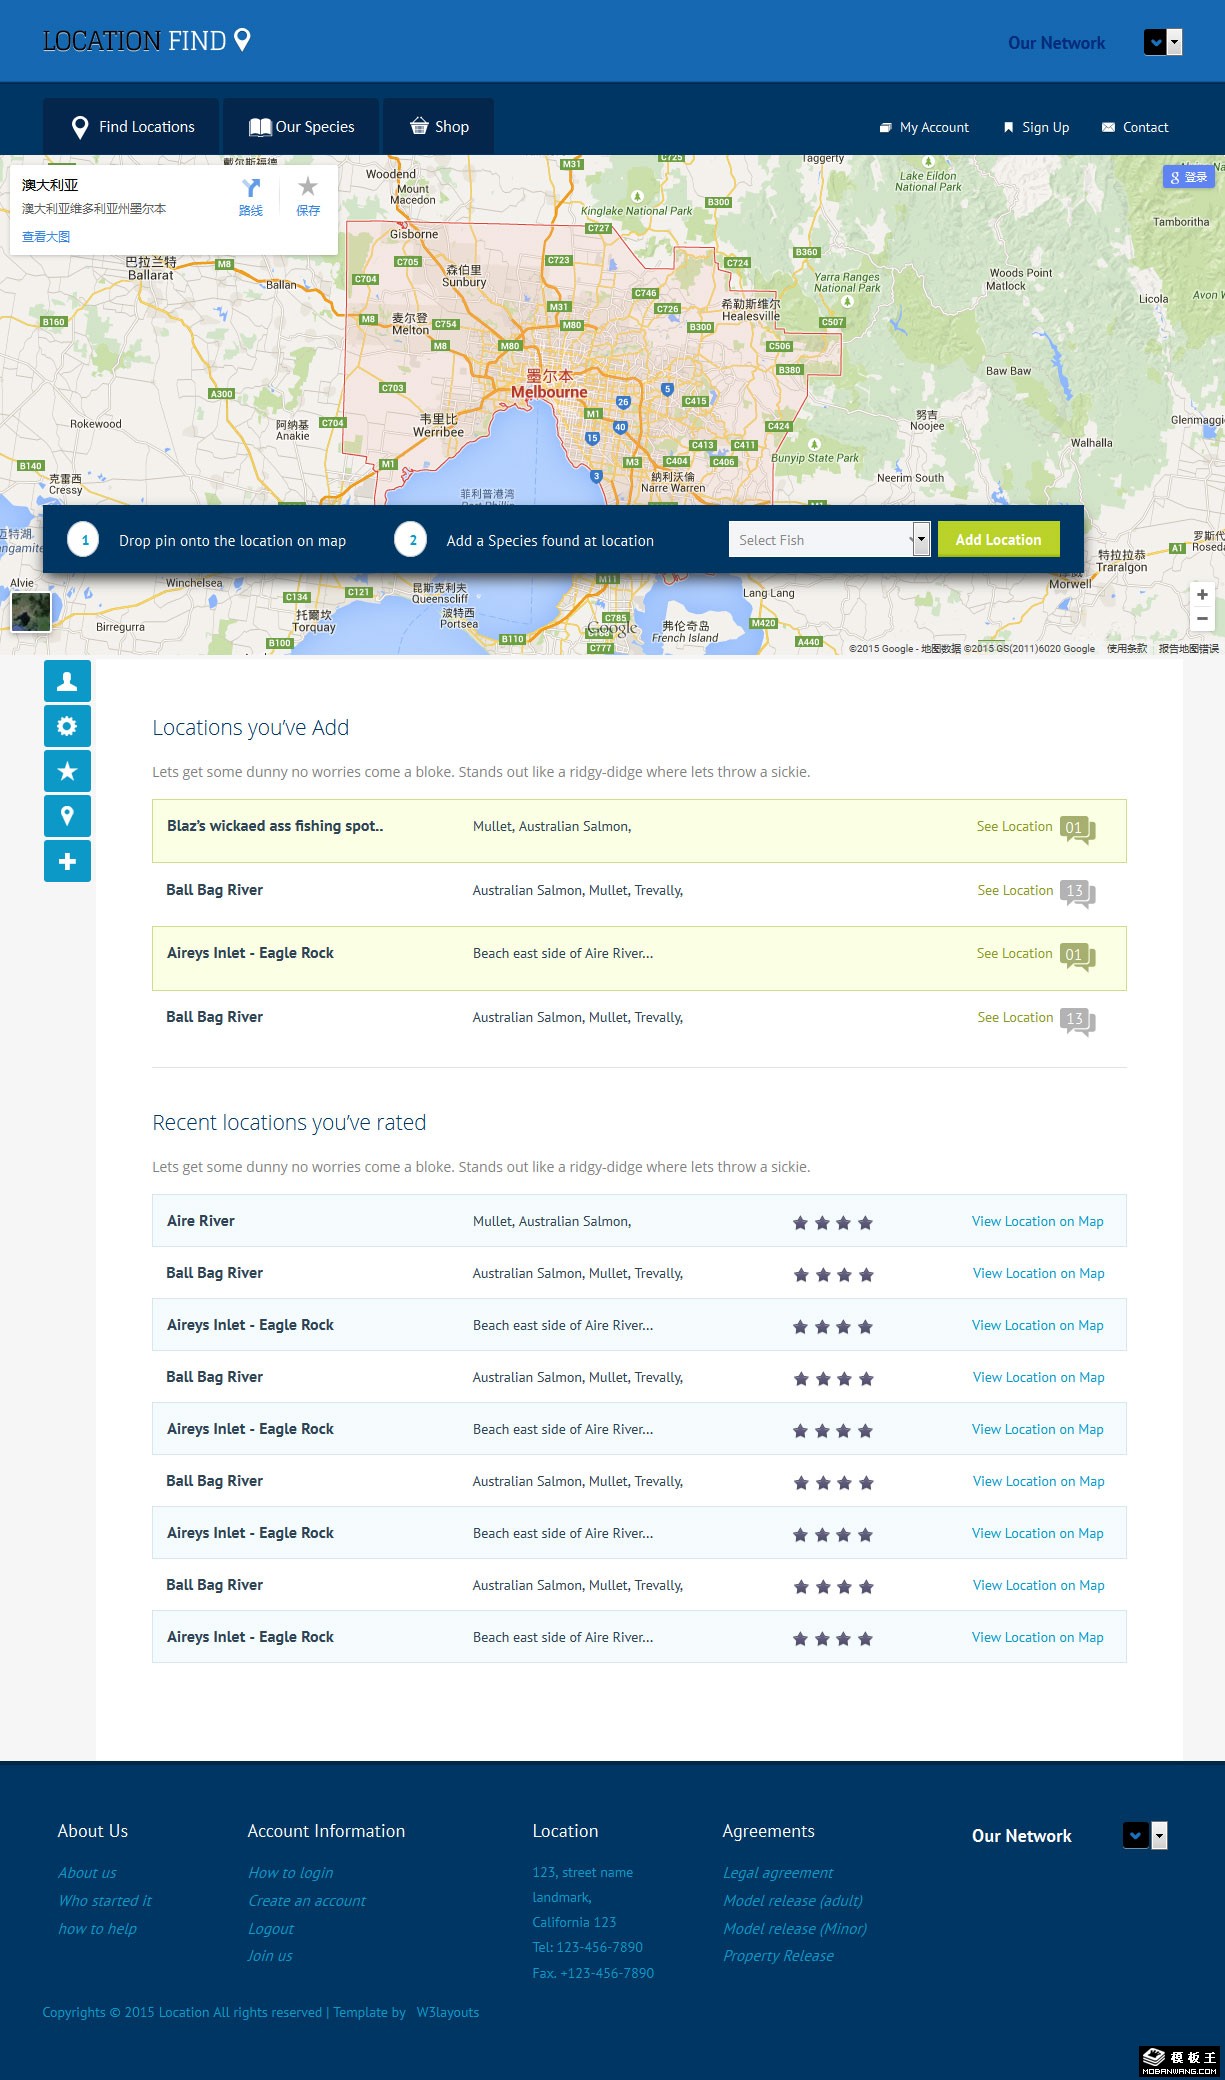Open Legal agreement link
The height and width of the screenshot is (2080, 1225).
pos(778,1873)
